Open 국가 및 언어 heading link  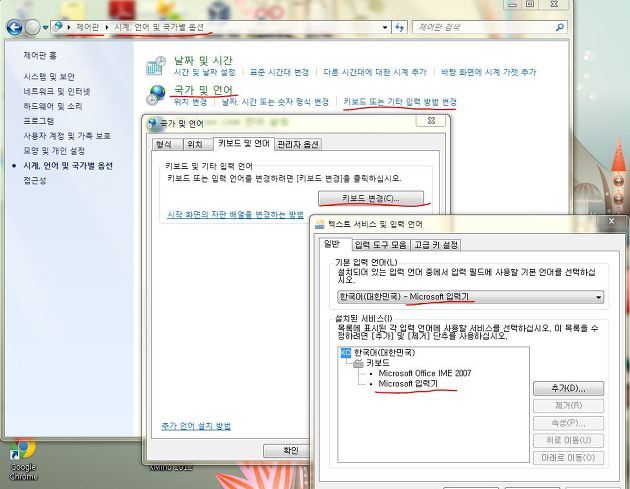click(x=203, y=90)
